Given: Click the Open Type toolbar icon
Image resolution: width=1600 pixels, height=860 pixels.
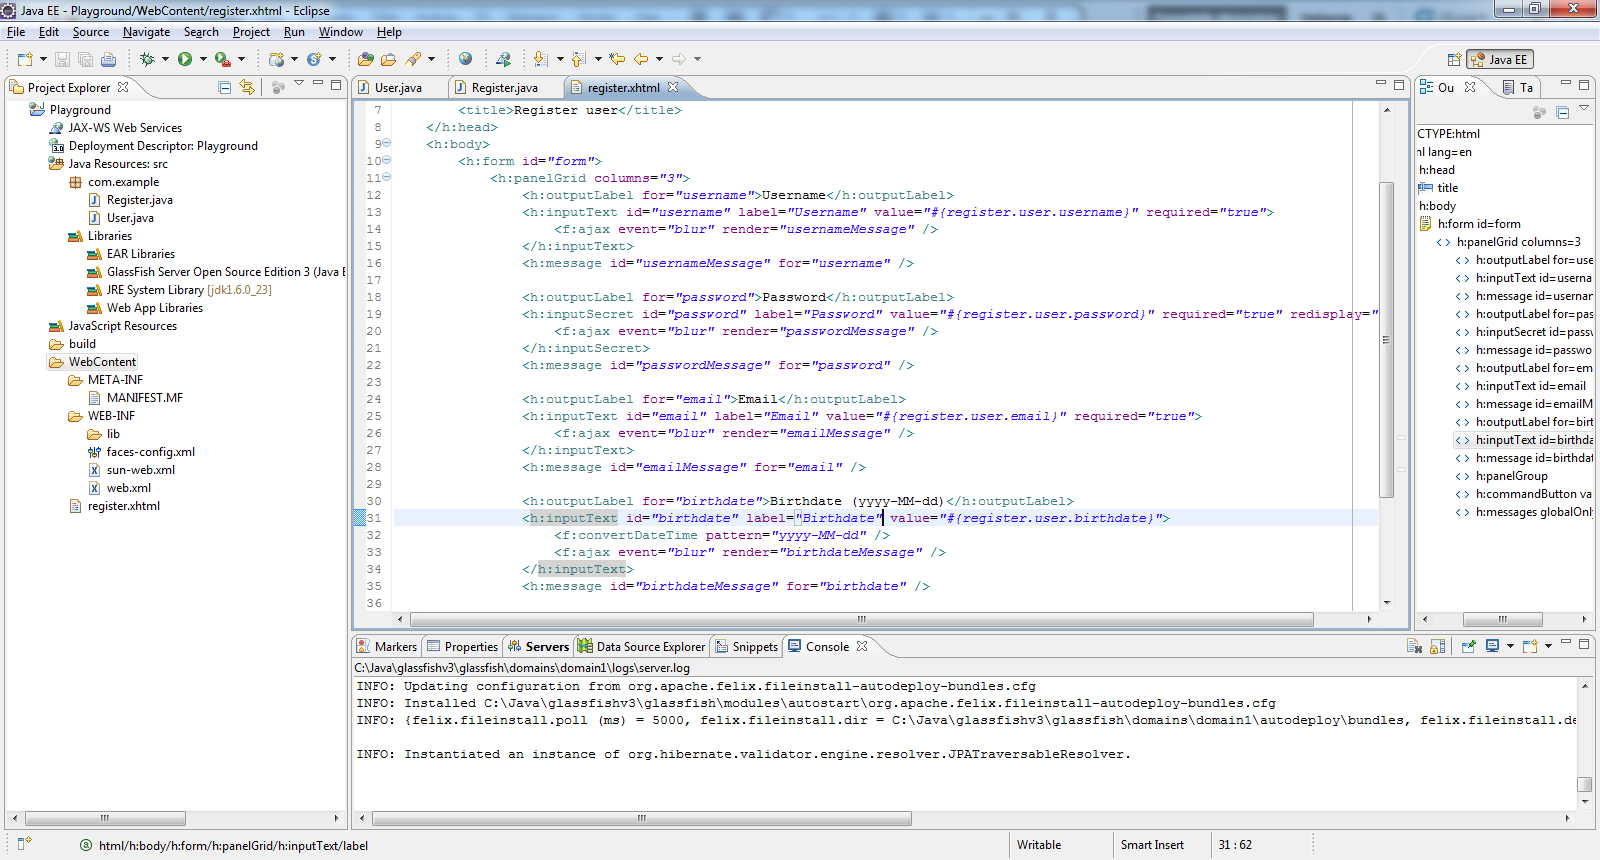Looking at the screenshot, I should pos(366,60).
